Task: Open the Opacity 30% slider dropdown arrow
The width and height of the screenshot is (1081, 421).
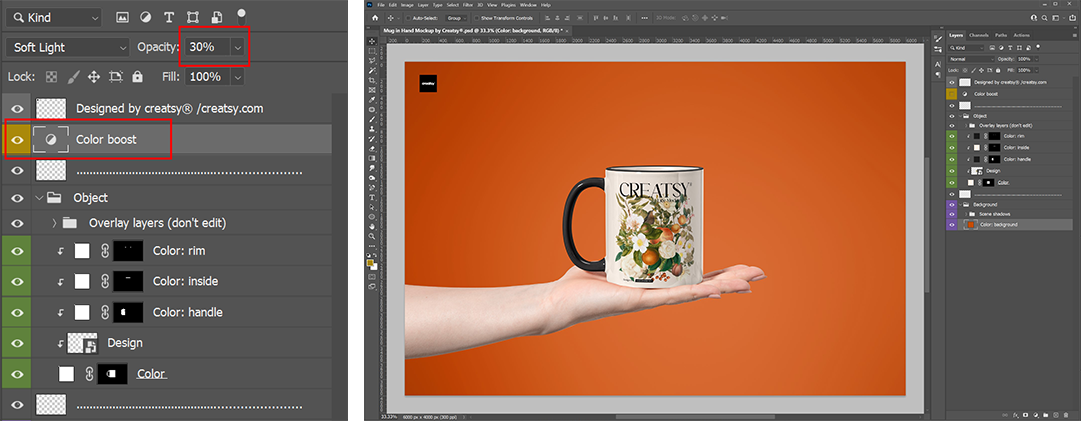Action: pyautogui.click(x=237, y=48)
